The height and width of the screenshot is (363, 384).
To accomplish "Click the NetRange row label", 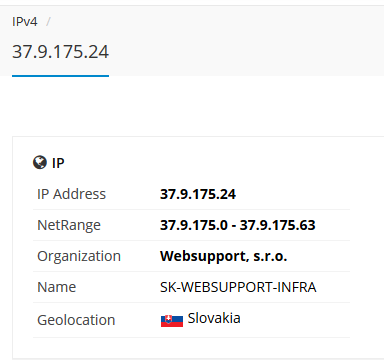I will click(x=69, y=225).
